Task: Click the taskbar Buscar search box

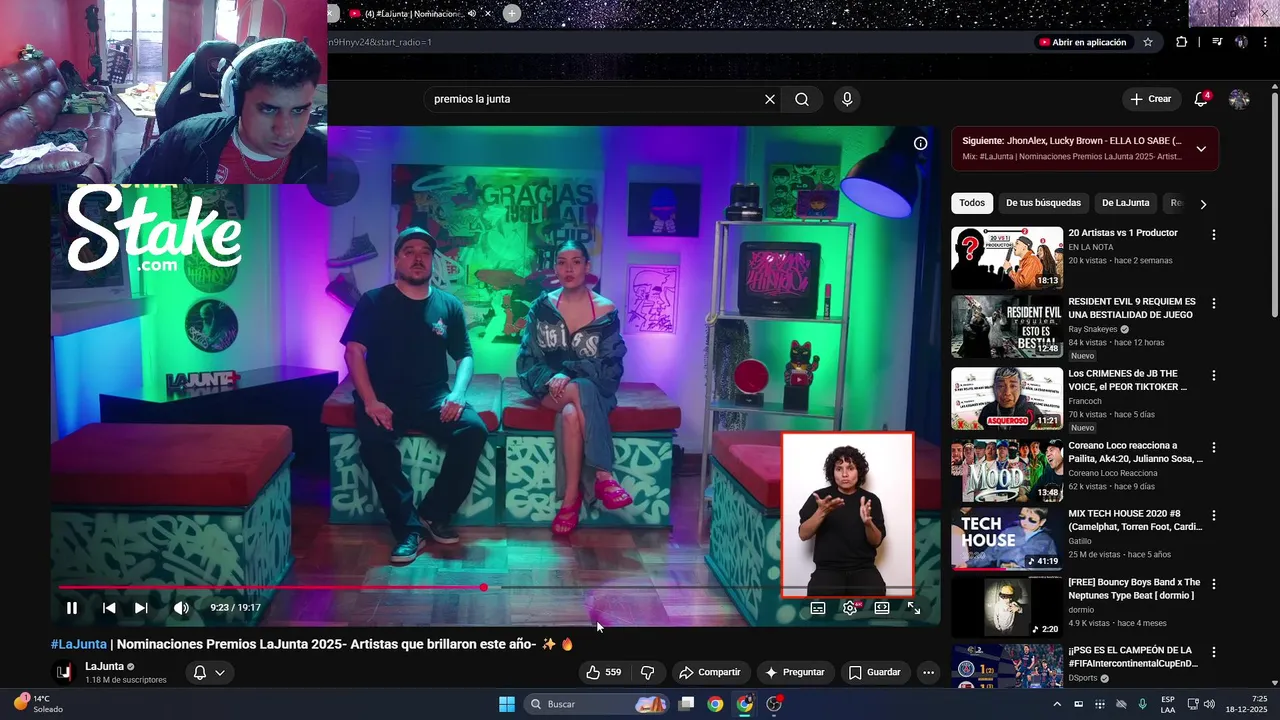Action: pyautogui.click(x=597, y=704)
